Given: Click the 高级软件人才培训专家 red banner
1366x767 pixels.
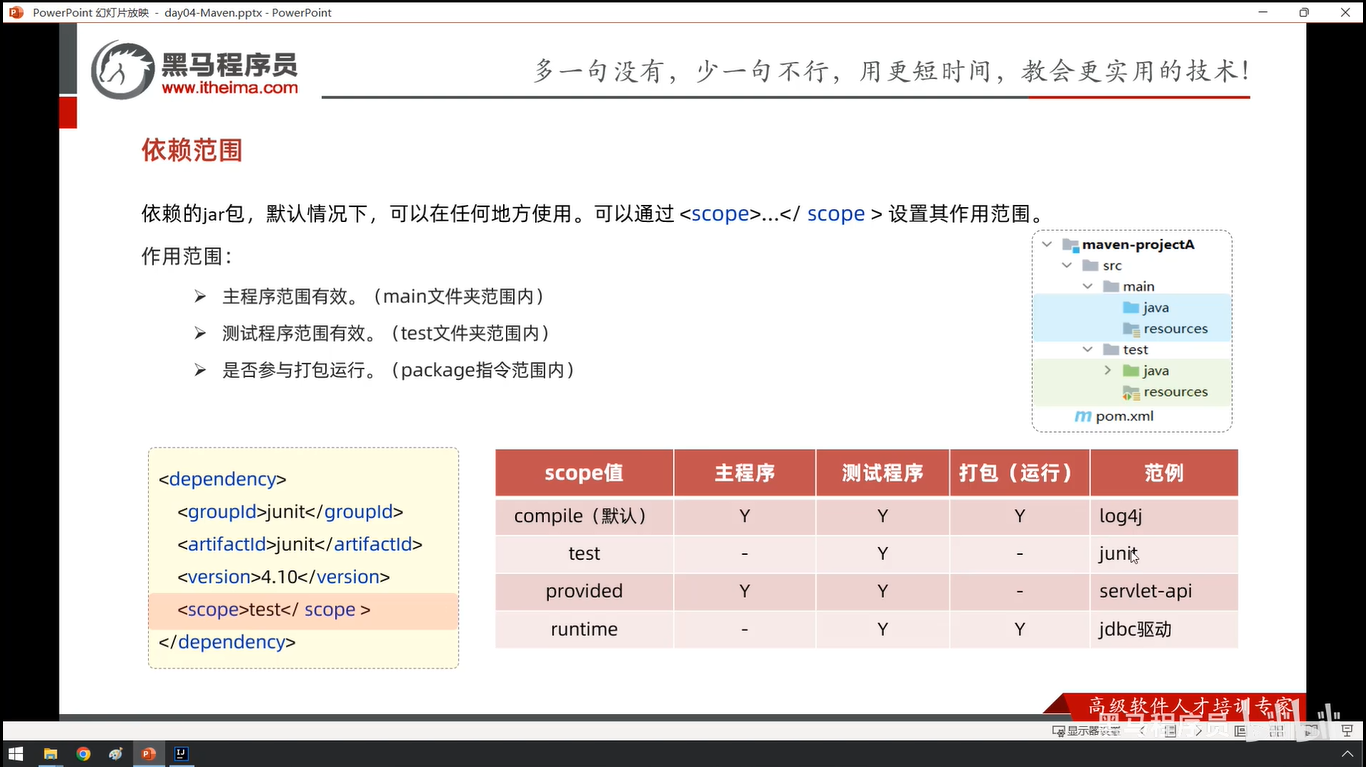Looking at the screenshot, I should (x=1176, y=705).
